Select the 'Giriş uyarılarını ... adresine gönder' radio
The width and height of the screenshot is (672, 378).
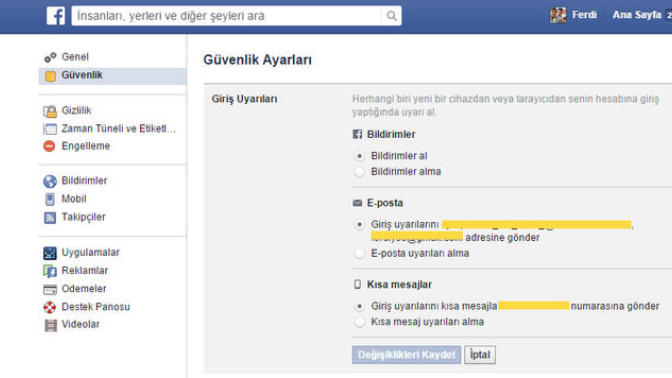point(360,225)
